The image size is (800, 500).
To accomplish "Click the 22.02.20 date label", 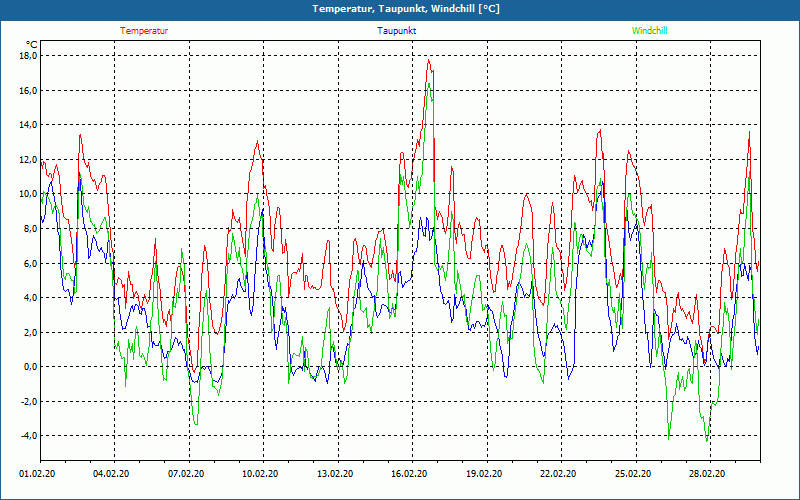I will pos(558,474).
